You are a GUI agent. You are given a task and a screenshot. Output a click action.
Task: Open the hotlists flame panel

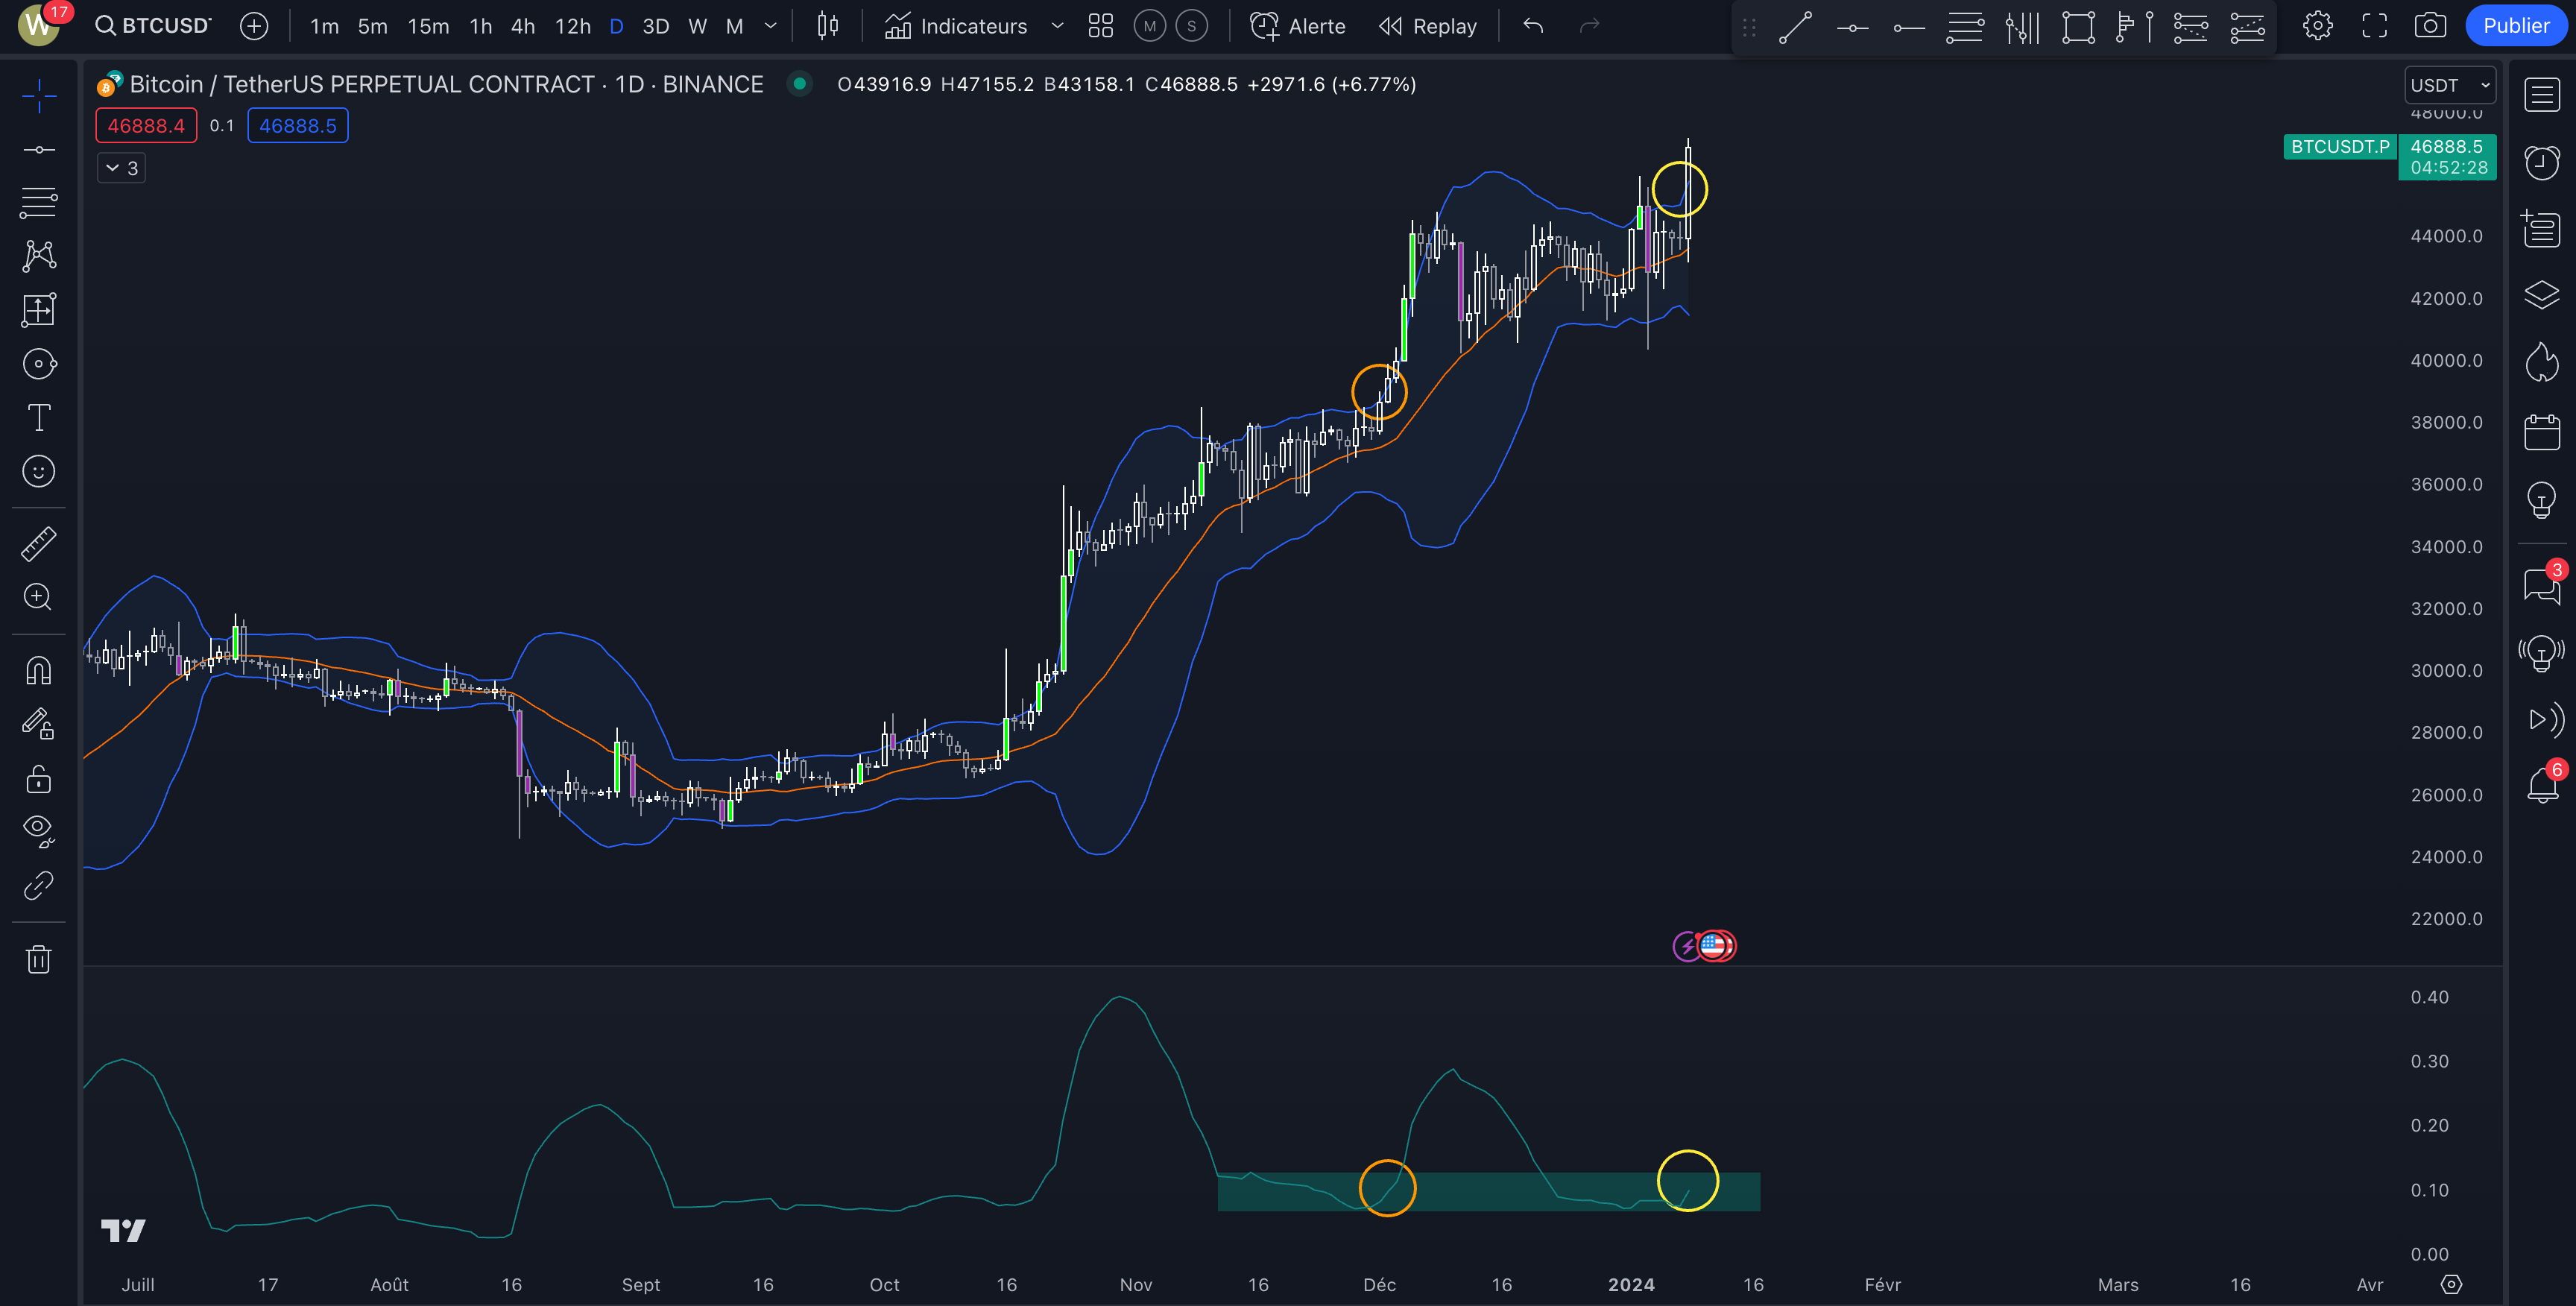(2541, 362)
